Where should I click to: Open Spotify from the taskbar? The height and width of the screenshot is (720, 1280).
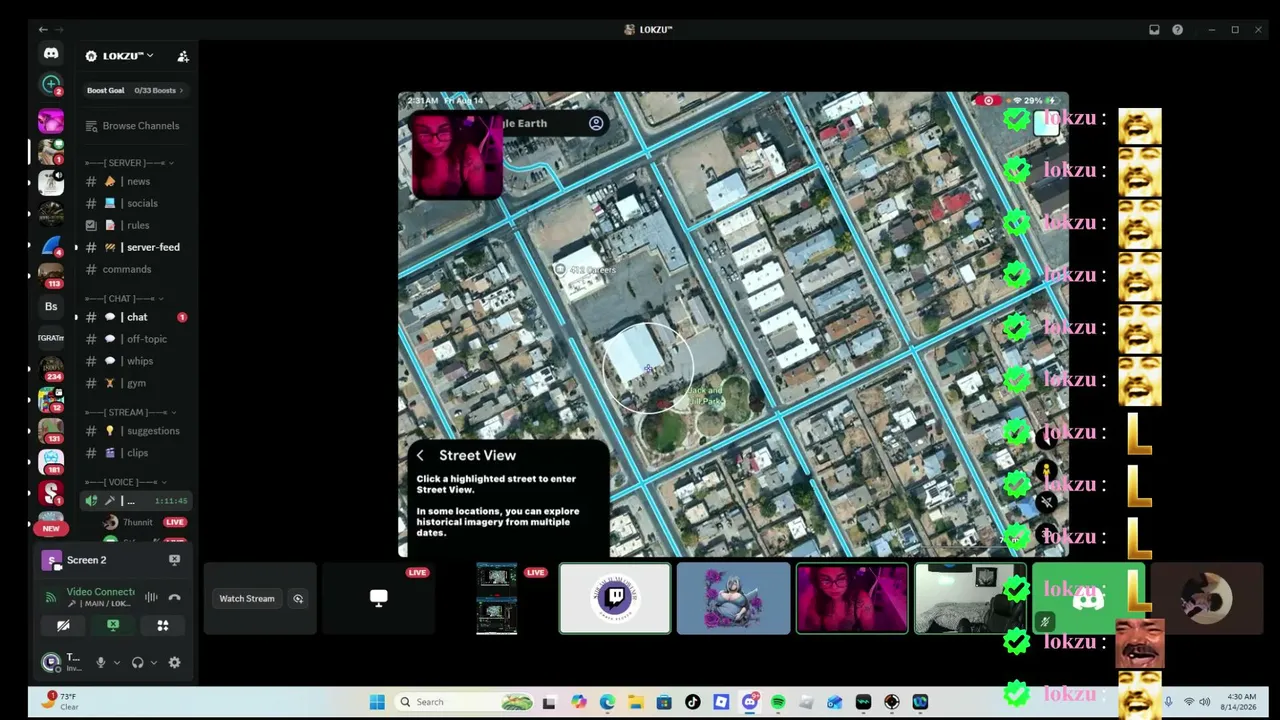tap(778, 702)
